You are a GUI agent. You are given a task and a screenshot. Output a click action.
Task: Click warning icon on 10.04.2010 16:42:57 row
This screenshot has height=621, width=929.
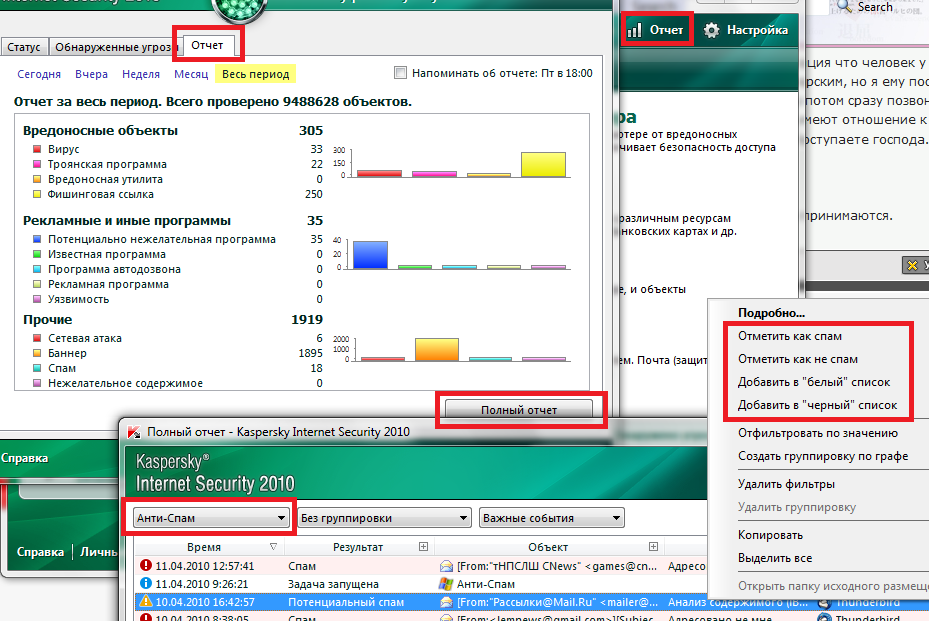(146, 601)
